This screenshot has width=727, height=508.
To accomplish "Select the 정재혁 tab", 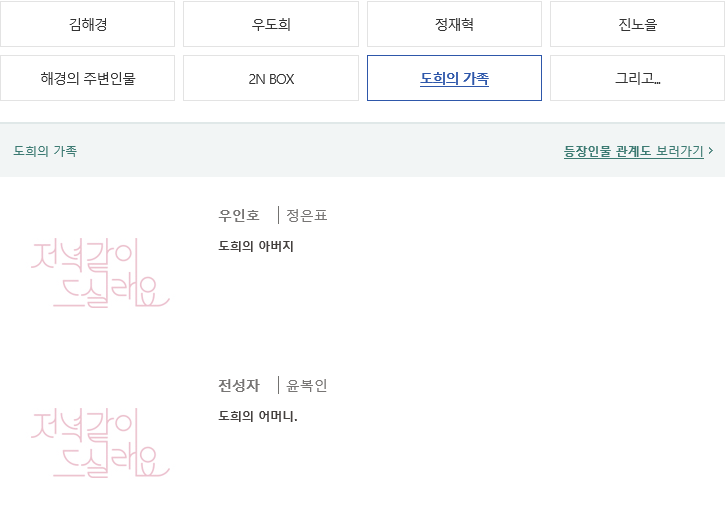I will pyautogui.click(x=454, y=24).
